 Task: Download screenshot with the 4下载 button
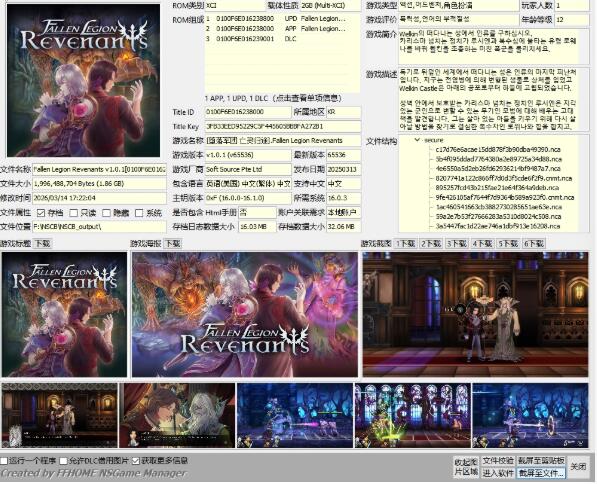482,243
